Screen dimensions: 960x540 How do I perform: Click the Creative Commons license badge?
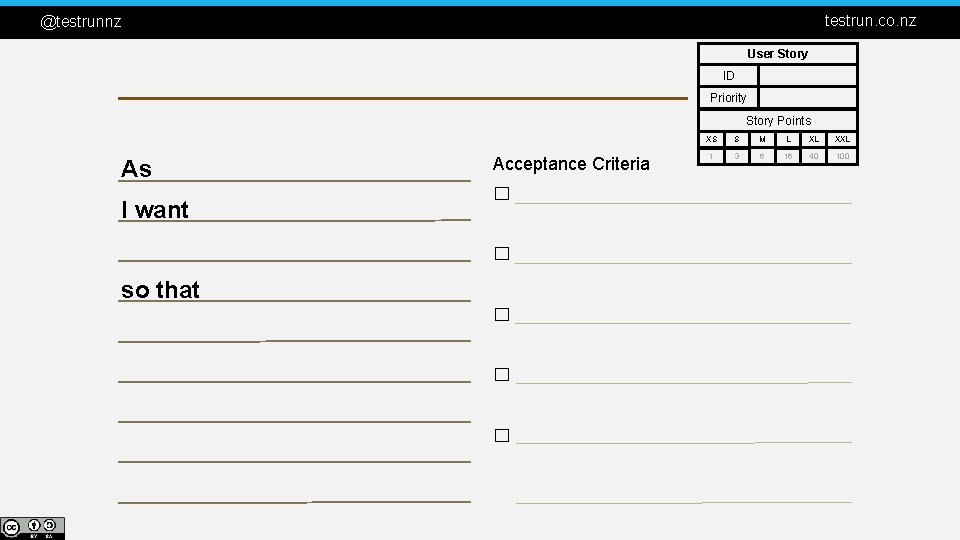coord(32,528)
